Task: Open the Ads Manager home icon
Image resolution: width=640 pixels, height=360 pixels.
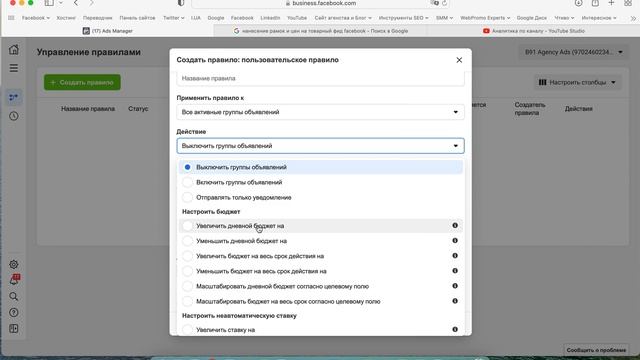Action: [x=14, y=50]
